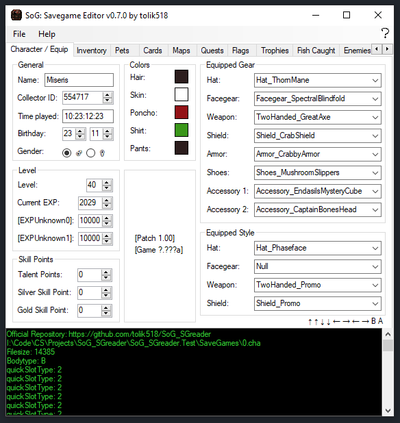Switch to the Pets tab
Screen dimensions: 400x423
click(x=122, y=51)
